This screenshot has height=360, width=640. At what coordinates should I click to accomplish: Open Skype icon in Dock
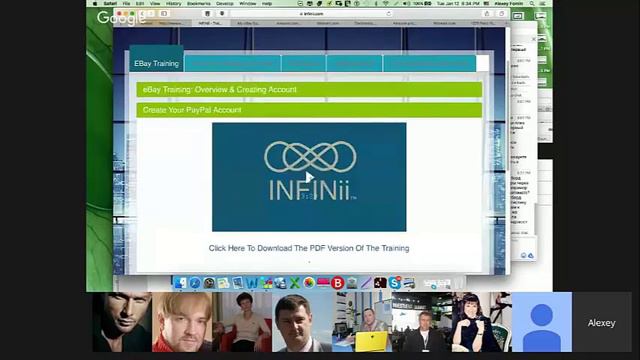[395, 282]
